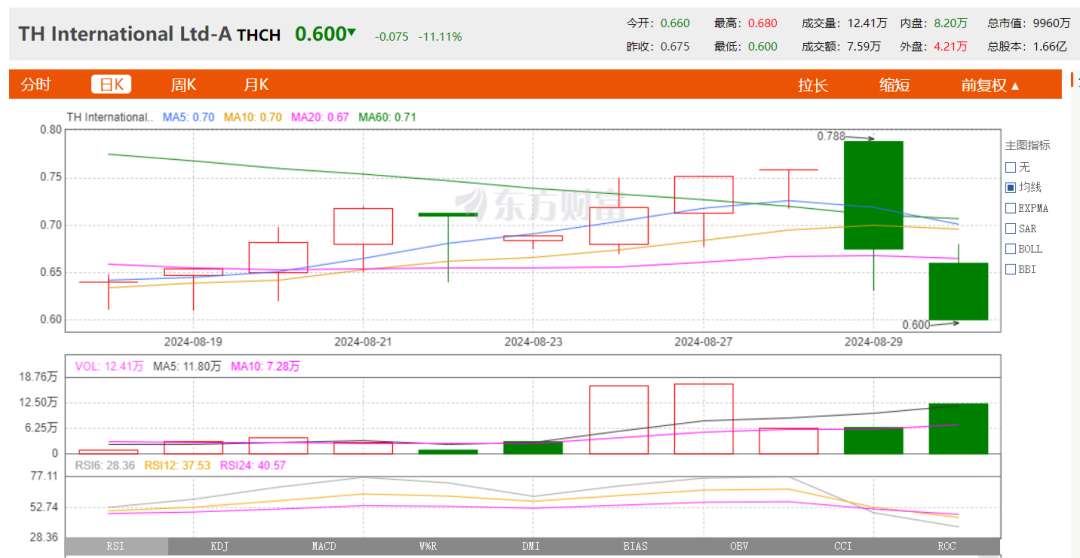Click the 缩短 shorten button
Viewport: 1080px width, 558px height.
894,85
